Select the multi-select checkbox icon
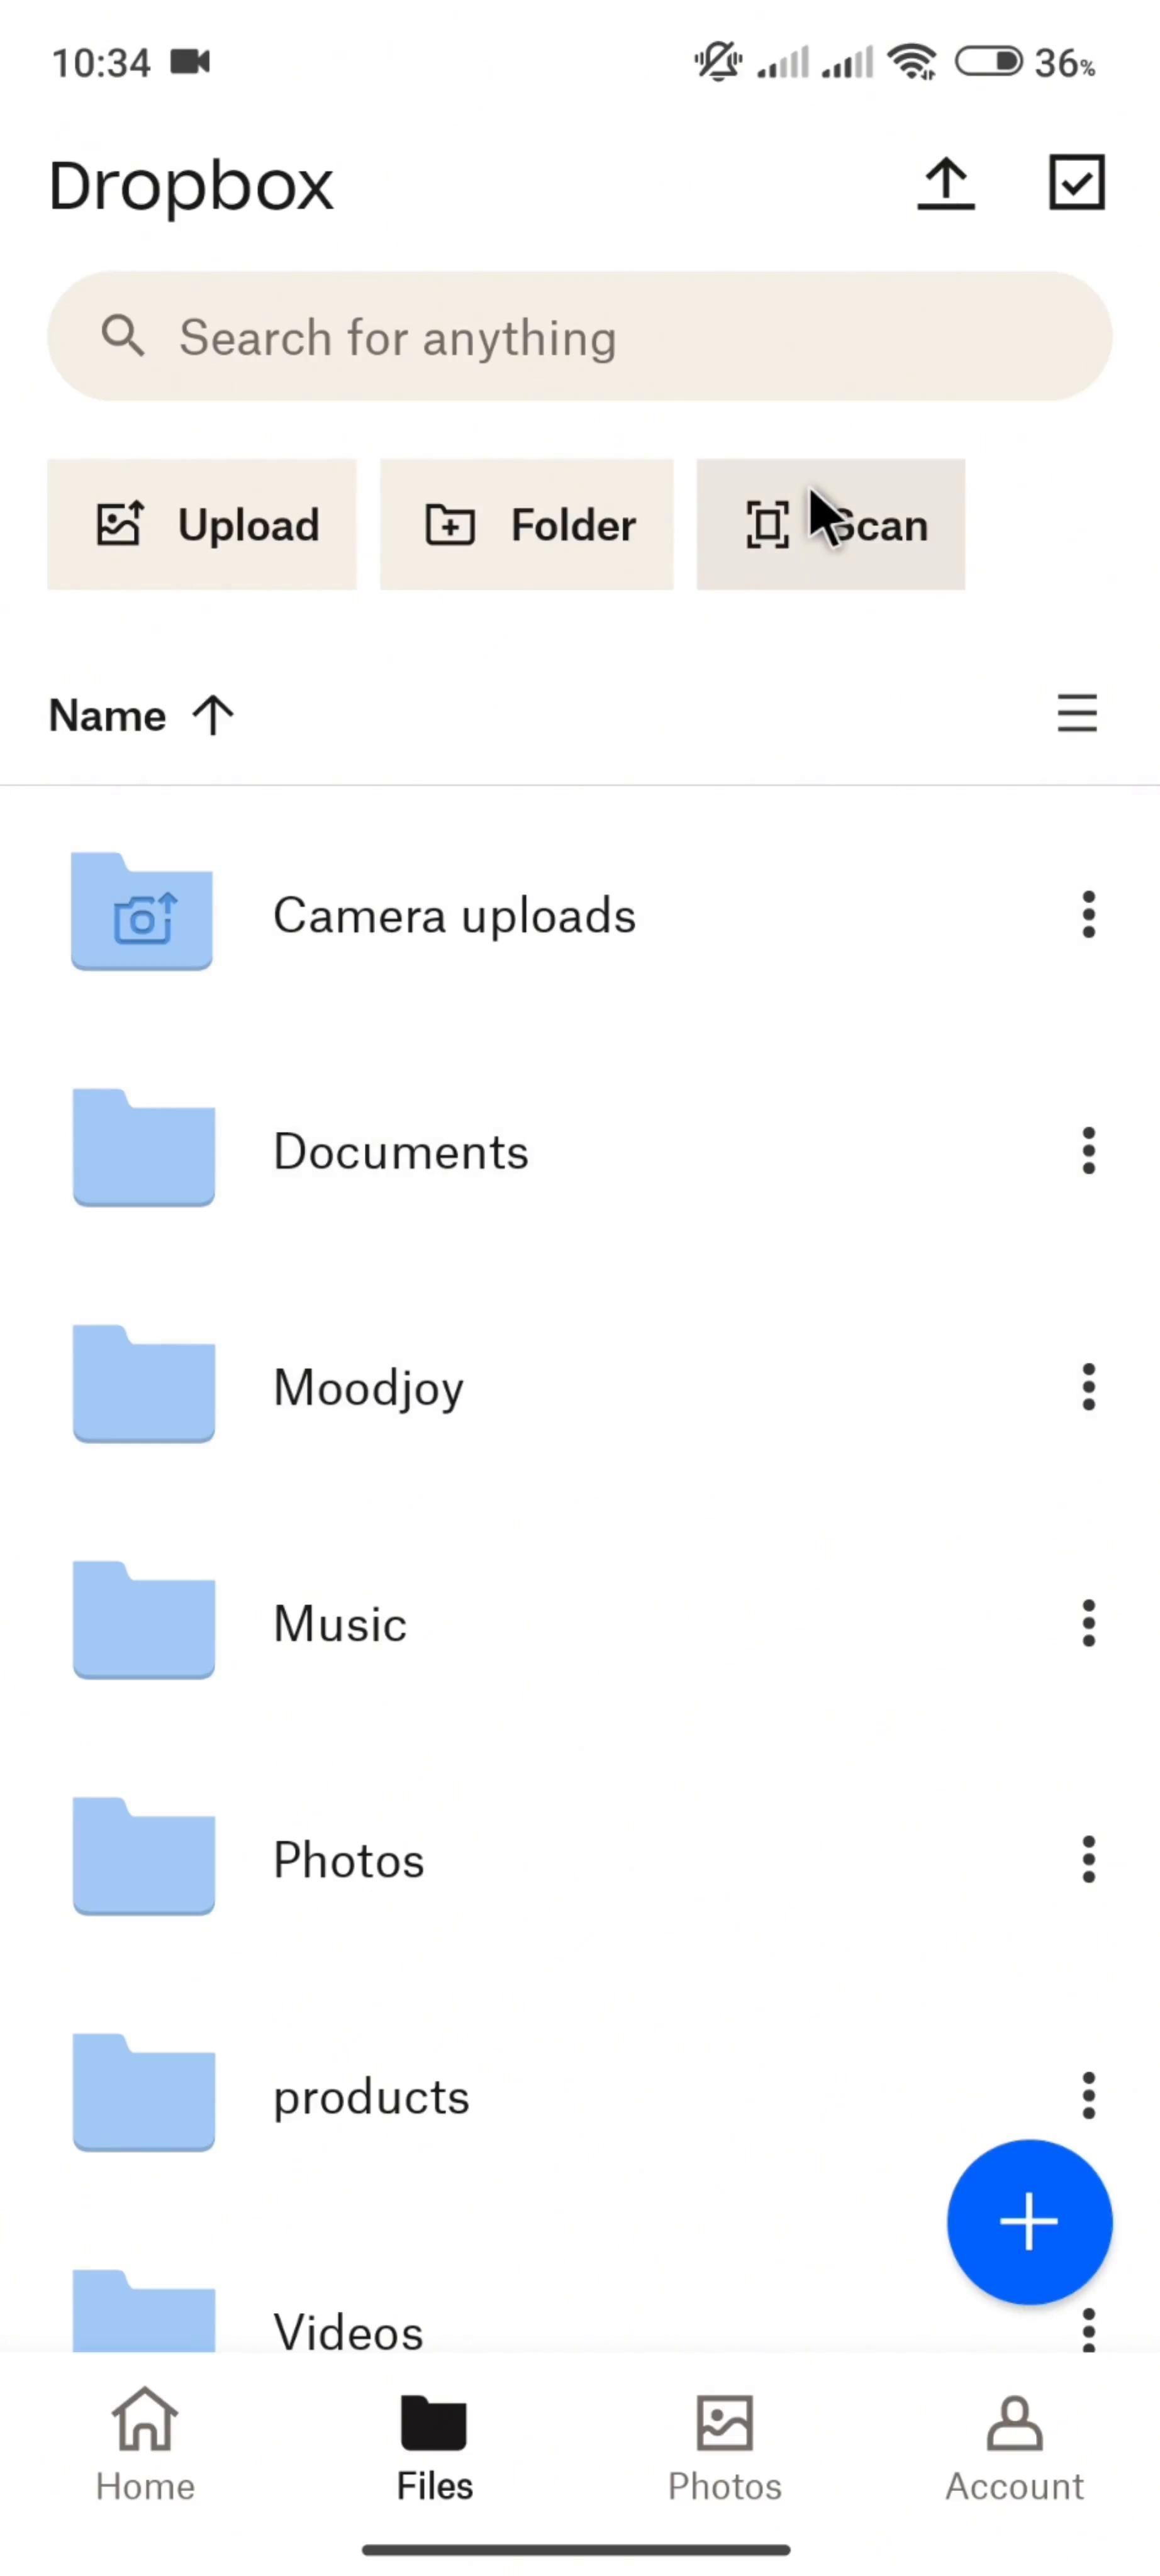Screen dimensions: 1160x2576 pyautogui.click(x=1076, y=182)
